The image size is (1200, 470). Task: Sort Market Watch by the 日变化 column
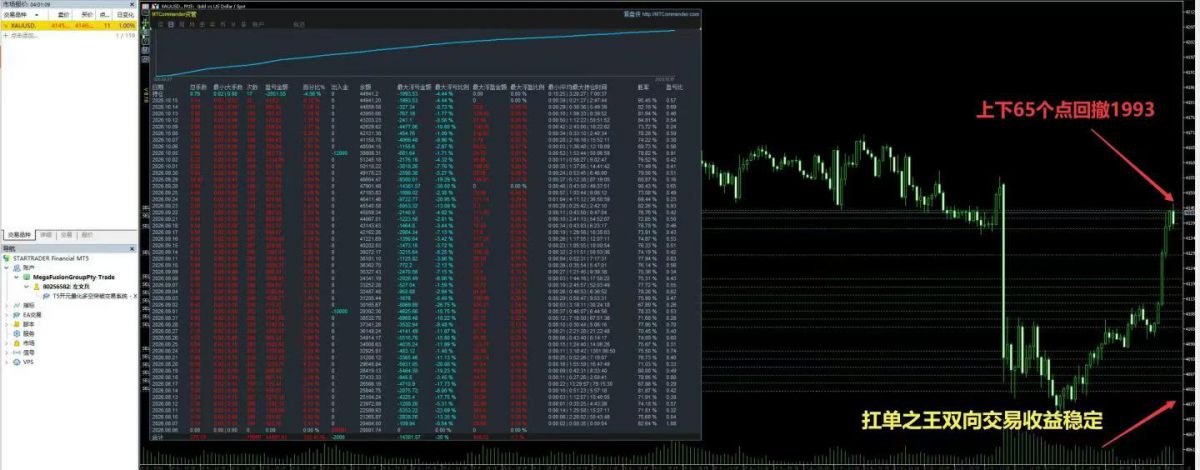pos(125,15)
